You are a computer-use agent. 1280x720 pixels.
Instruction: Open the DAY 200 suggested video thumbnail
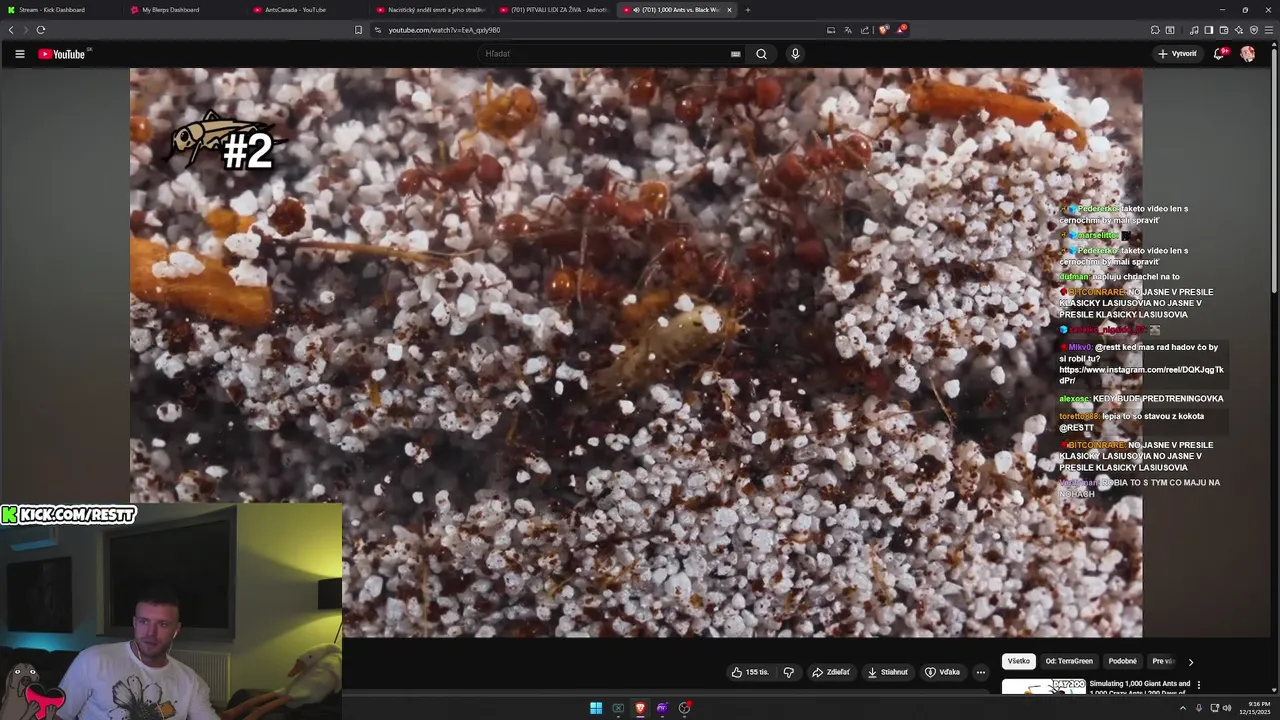(1043, 686)
